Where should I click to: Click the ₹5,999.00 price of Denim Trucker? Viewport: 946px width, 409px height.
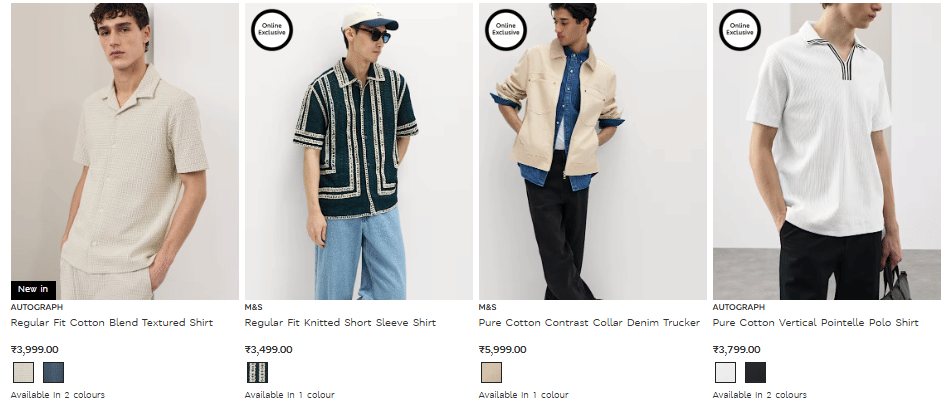pos(503,349)
